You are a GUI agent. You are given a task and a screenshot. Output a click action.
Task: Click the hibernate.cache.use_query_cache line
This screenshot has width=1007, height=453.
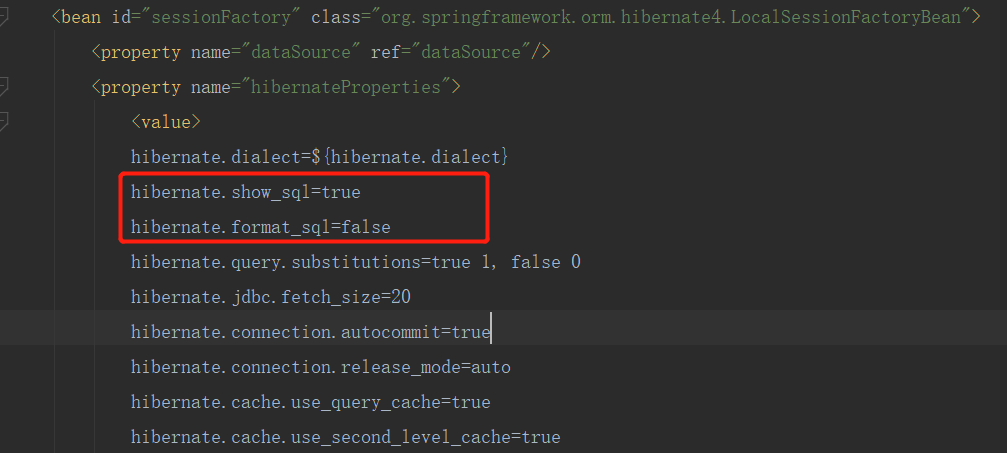tap(310, 402)
